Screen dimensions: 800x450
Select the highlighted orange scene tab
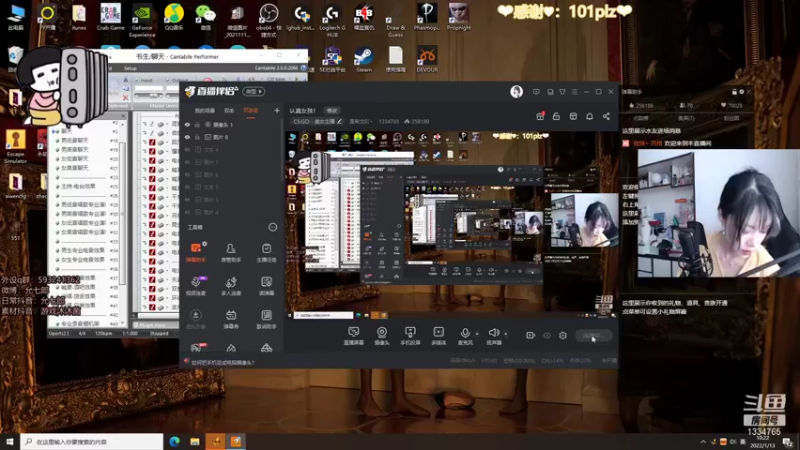pos(251,110)
